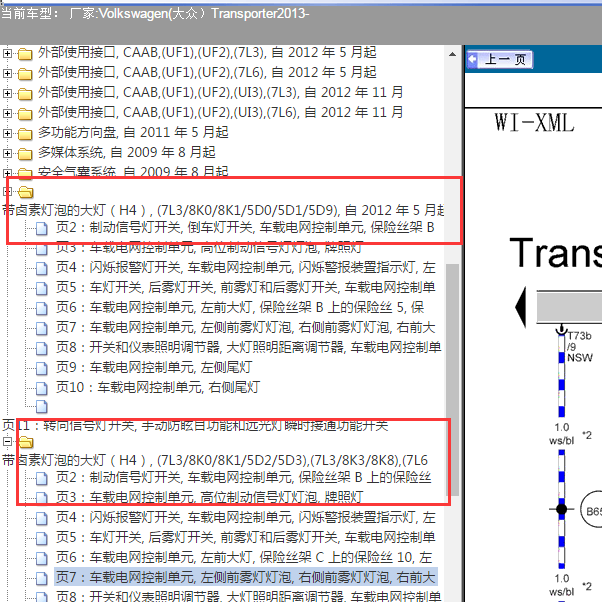Image resolution: width=602 pixels, height=602 pixels.
Task: Open 页2: 制动信号灯开关, 倒车灯开关 page
Action: pyautogui.click(x=245, y=227)
